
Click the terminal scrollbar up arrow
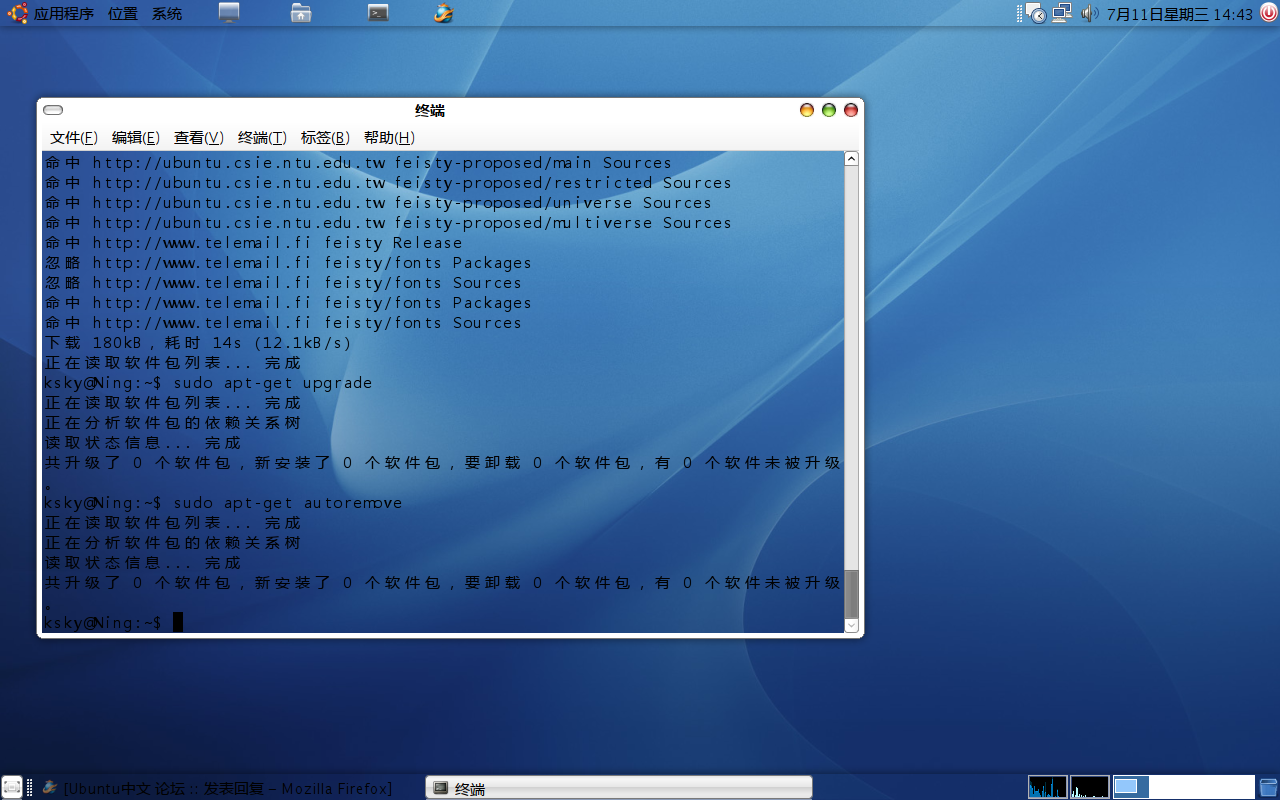(x=851, y=159)
